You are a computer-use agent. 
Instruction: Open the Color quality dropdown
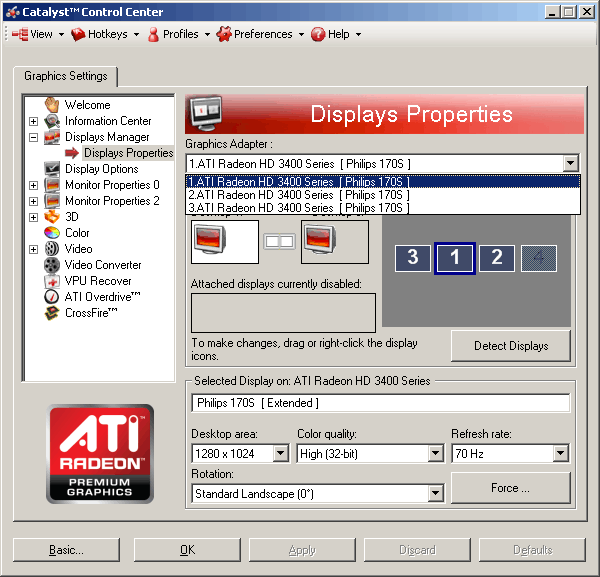tap(435, 453)
